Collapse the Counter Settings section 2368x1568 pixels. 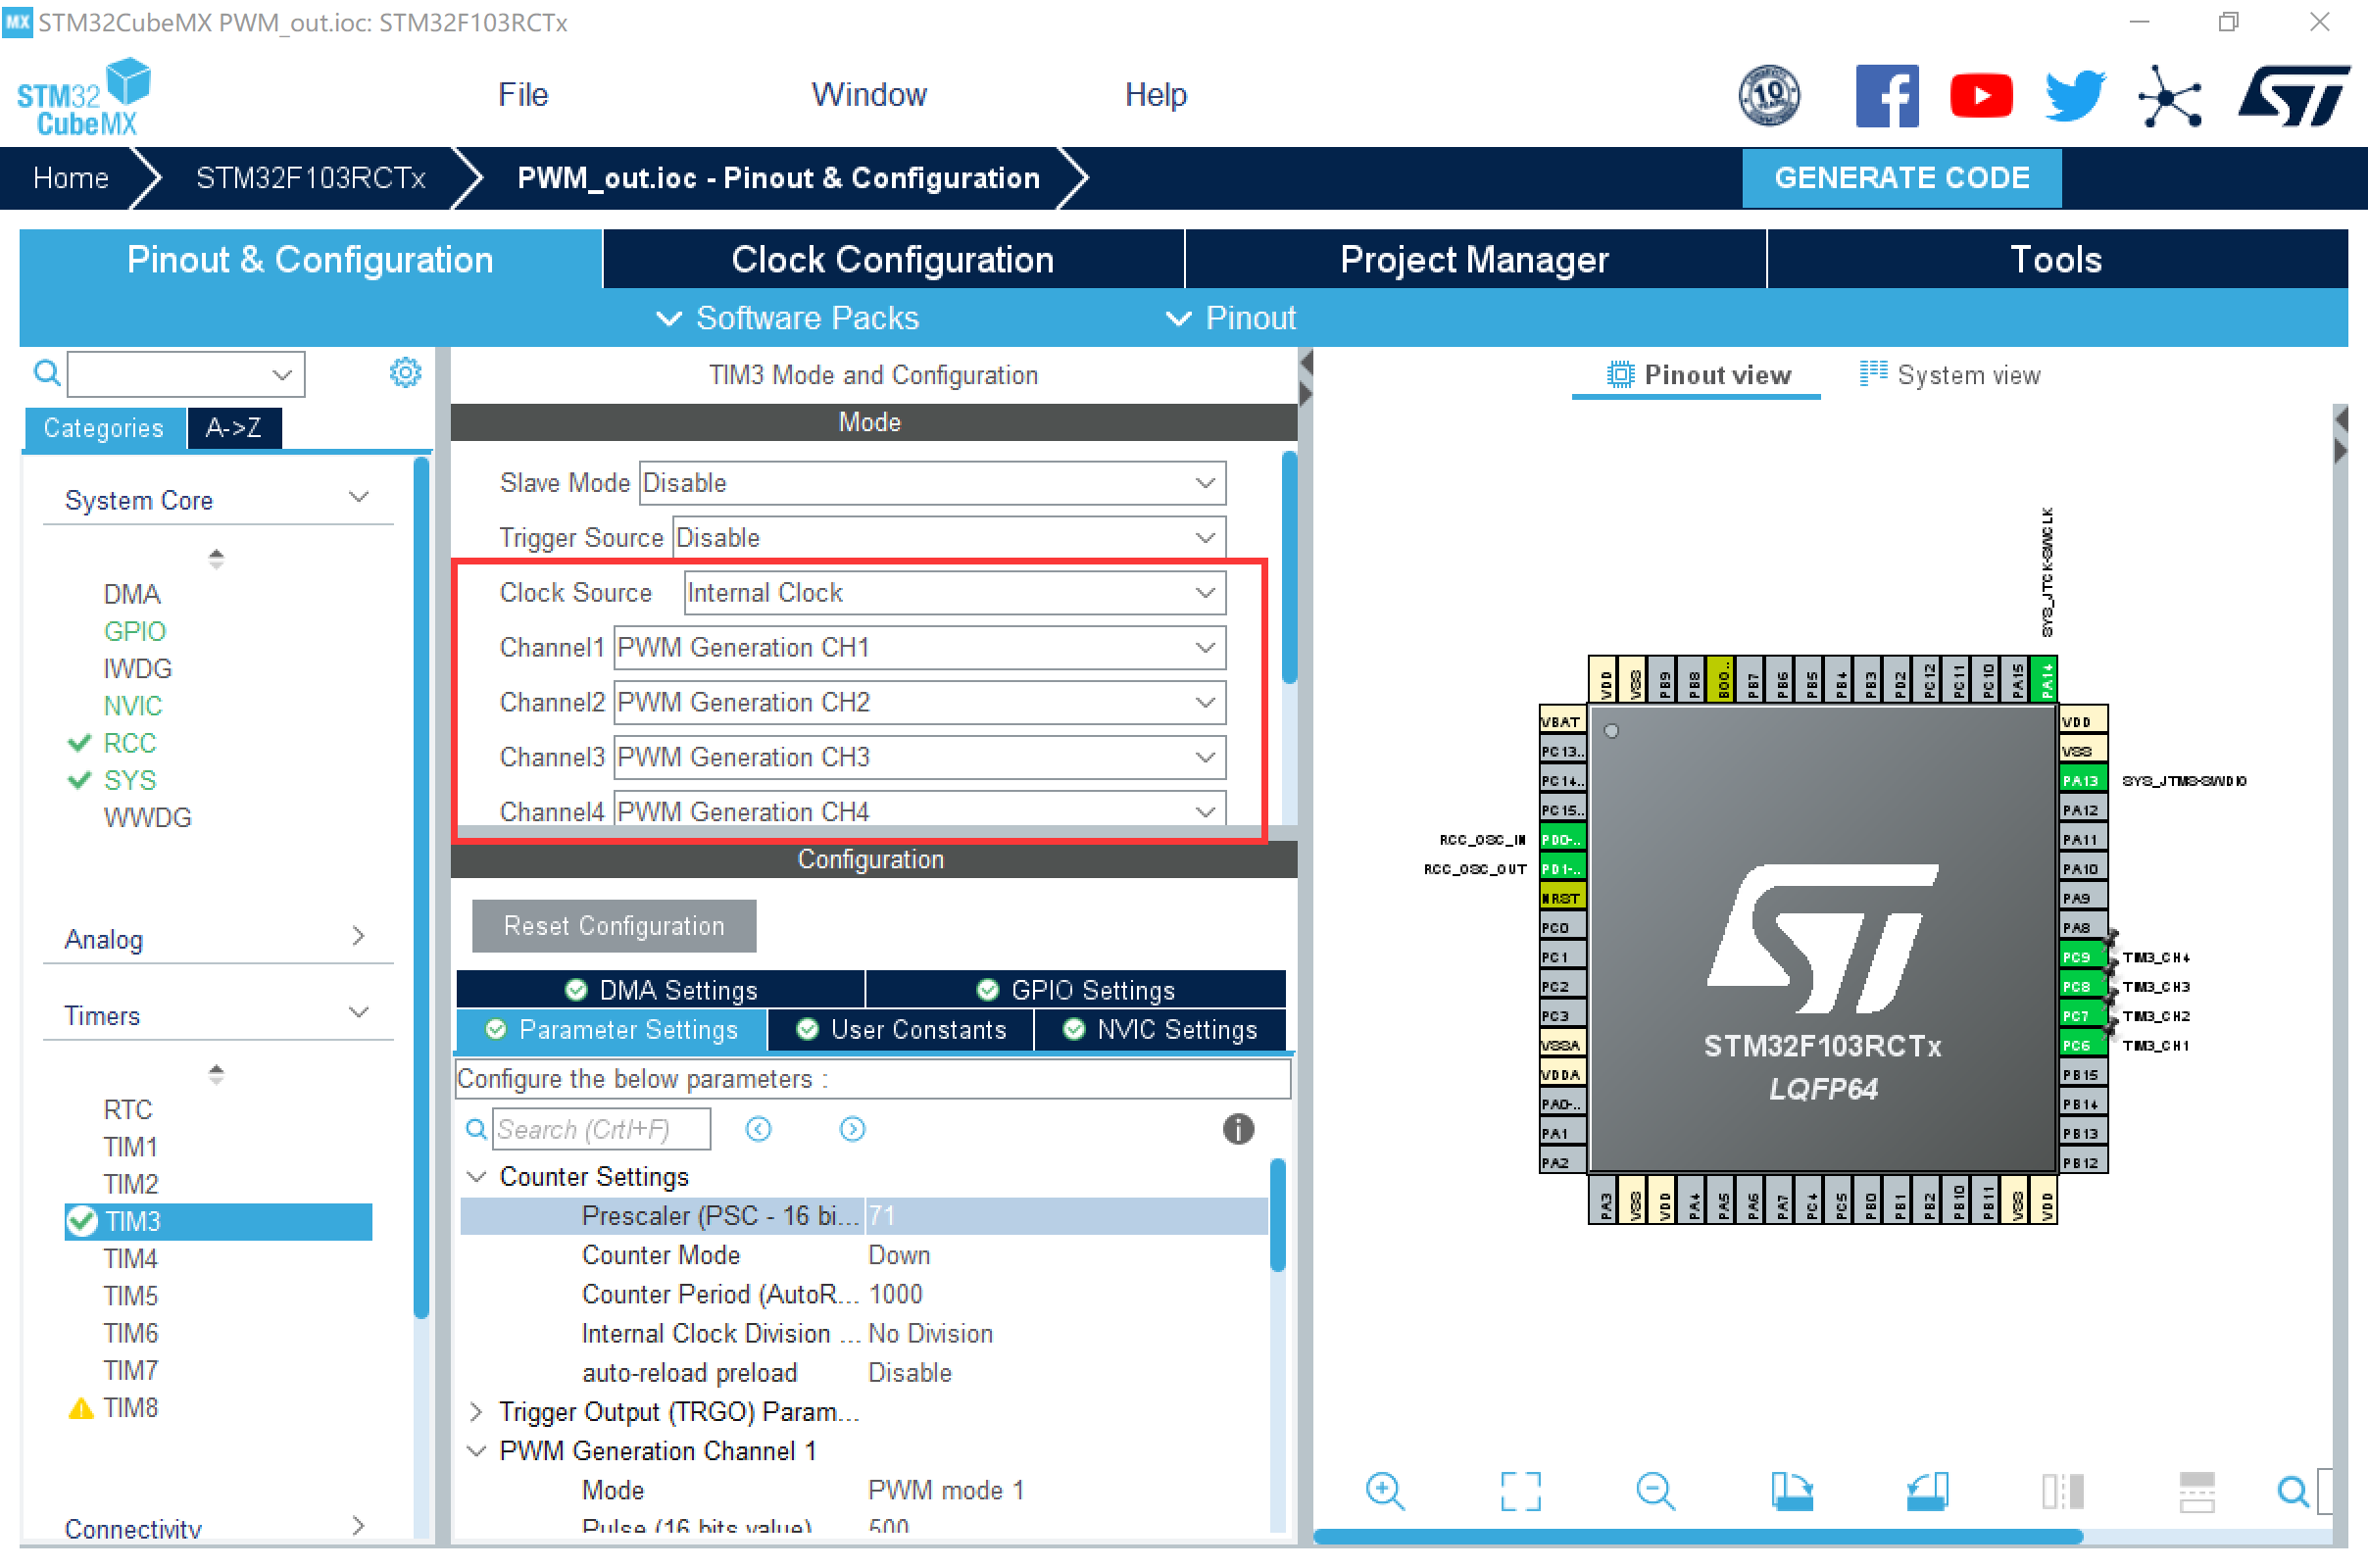point(477,1177)
